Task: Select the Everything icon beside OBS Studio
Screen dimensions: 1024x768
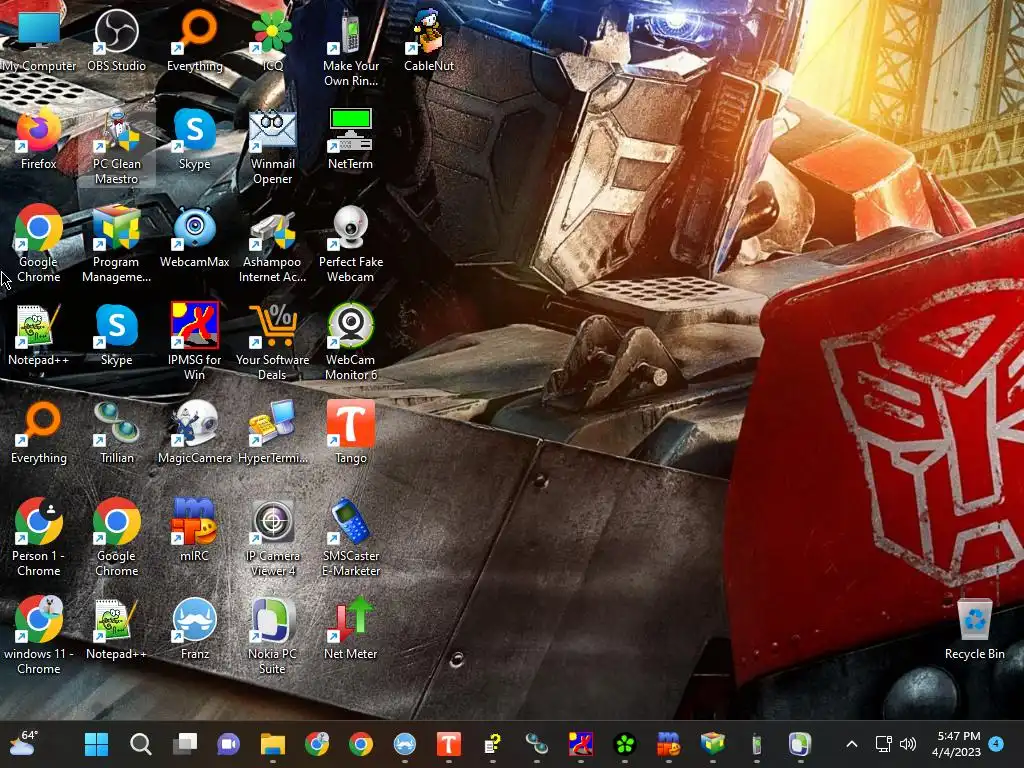Action: (x=195, y=39)
